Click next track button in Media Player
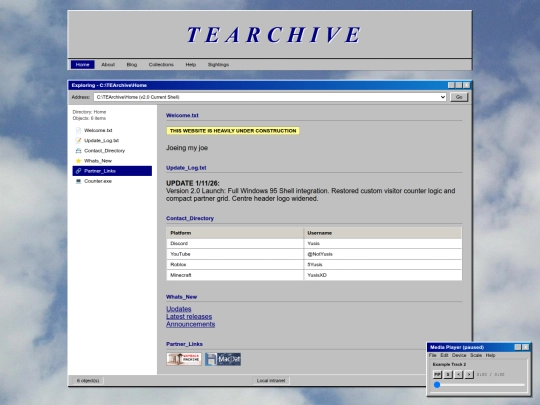Screen dimensions: 540x405 coord(469,374)
